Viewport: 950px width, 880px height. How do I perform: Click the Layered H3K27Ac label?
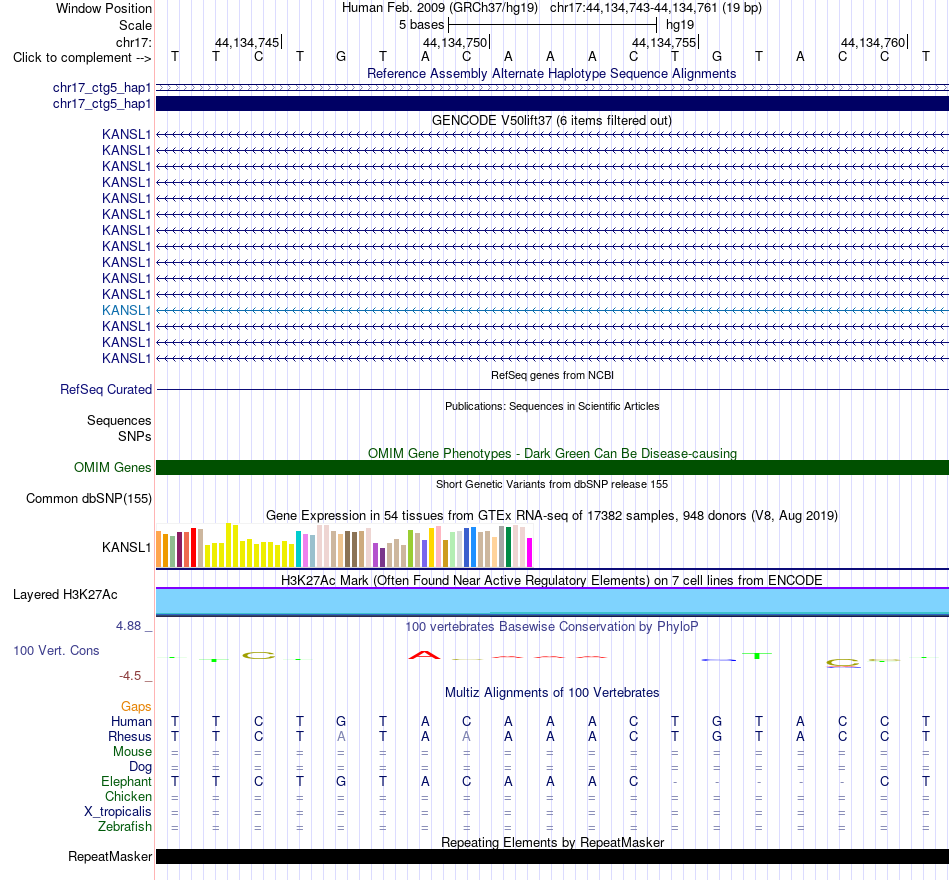coord(65,595)
